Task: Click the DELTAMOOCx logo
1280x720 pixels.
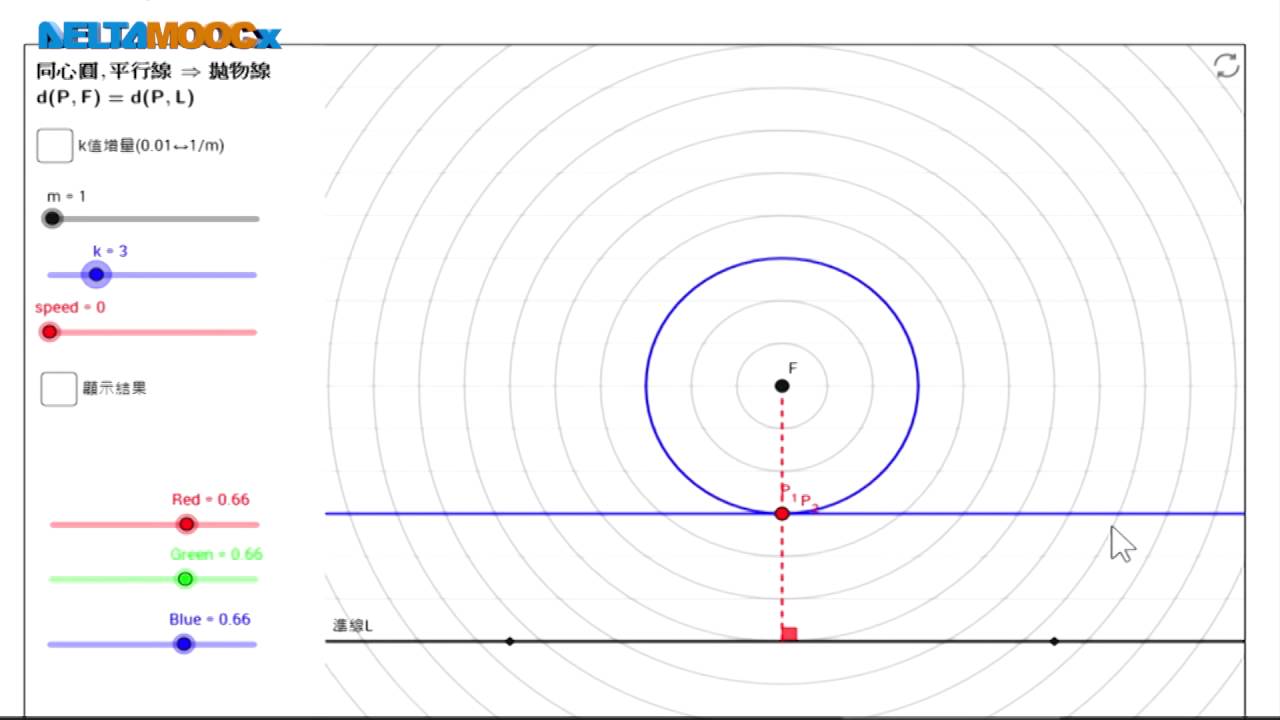Action: [x=160, y=36]
